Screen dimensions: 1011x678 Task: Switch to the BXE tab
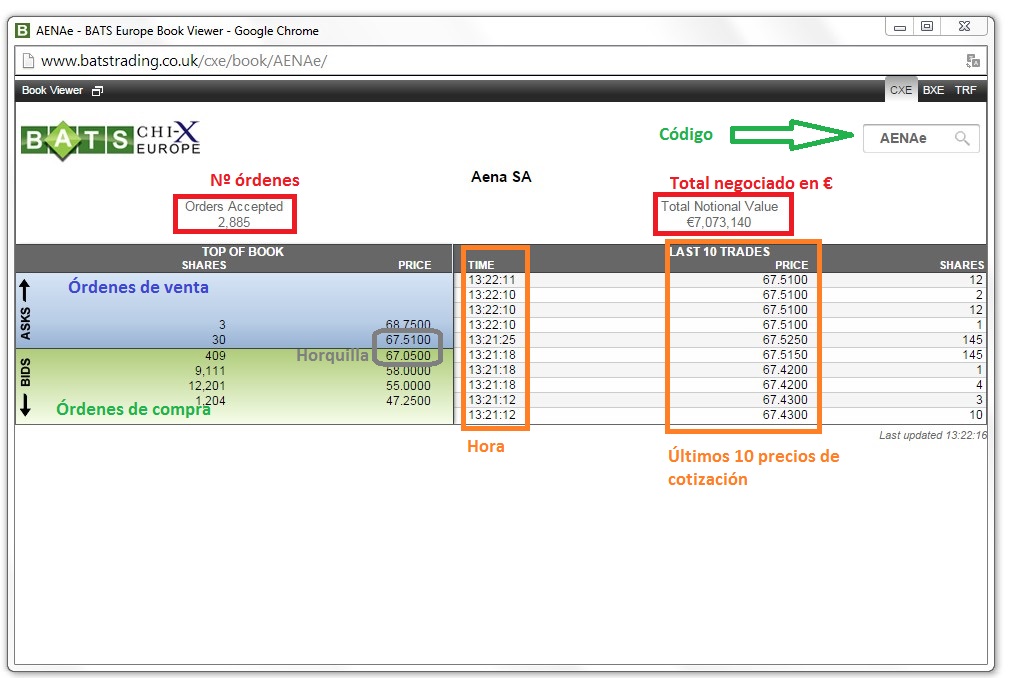pyautogui.click(x=933, y=90)
